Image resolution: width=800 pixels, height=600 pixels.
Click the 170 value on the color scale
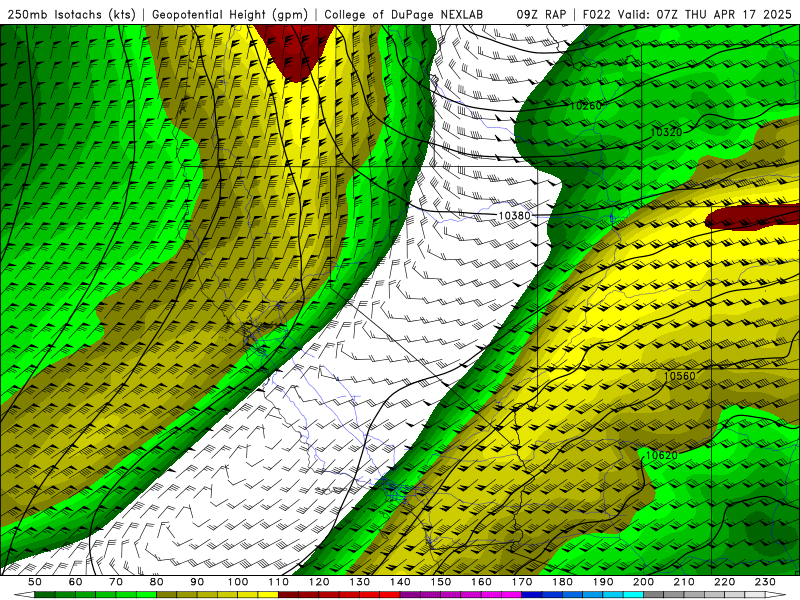click(522, 582)
